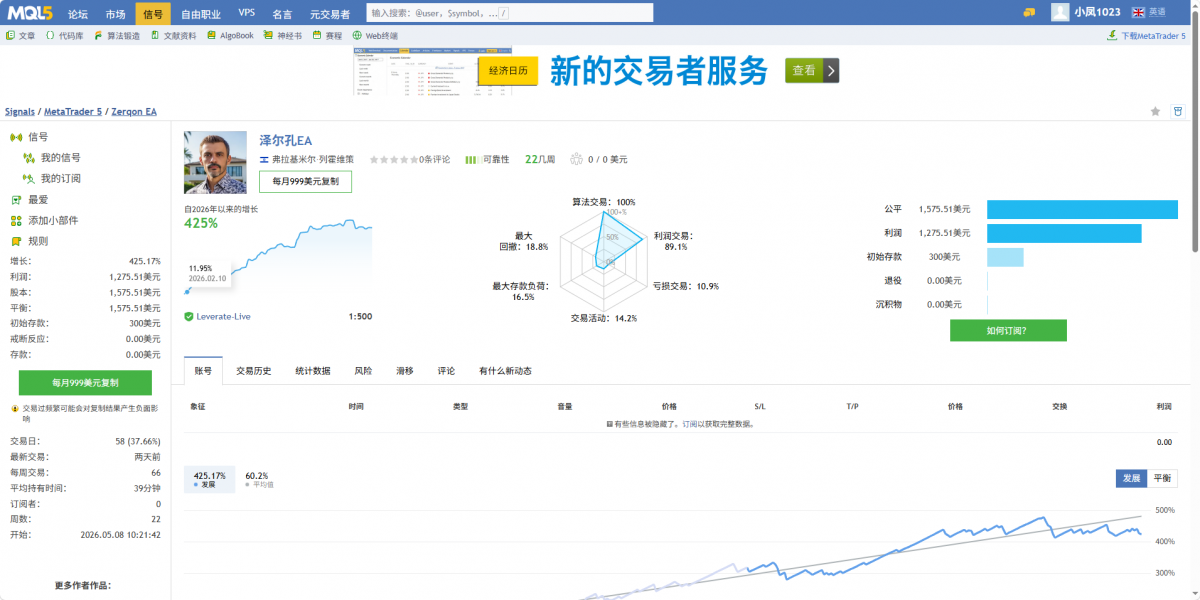Switch to the 有什么新动态 tab
This screenshot has width=1200, height=600.
coord(505,370)
